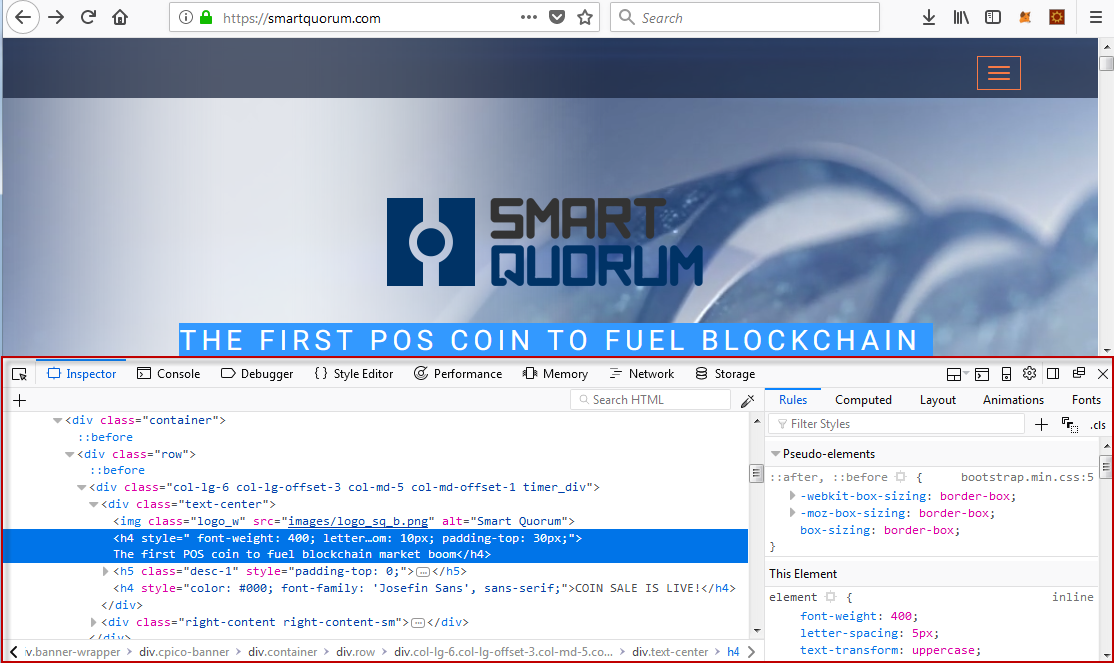Viewport: 1114px width, 663px height.
Task: Highlight elements matching ::after, ::before selector
Action: click(x=901, y=477)
